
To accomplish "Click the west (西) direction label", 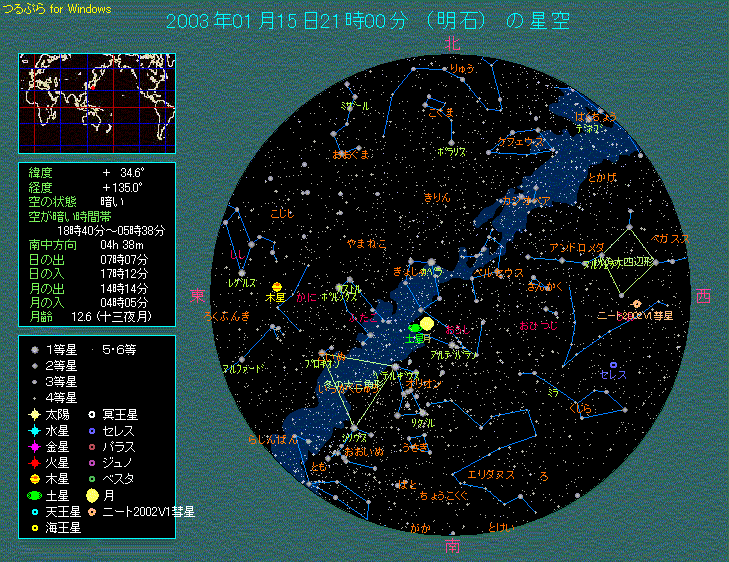I will point(703,296).
